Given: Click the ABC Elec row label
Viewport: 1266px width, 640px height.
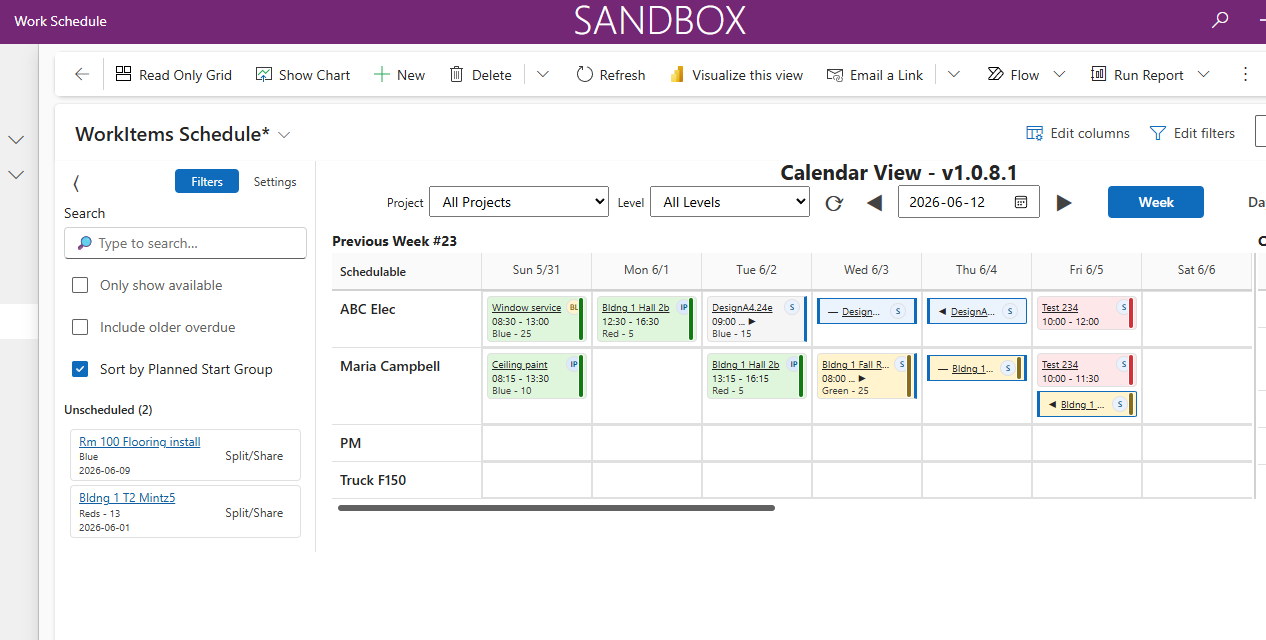Looking at the screenshot, I should [x=368, y=309].
